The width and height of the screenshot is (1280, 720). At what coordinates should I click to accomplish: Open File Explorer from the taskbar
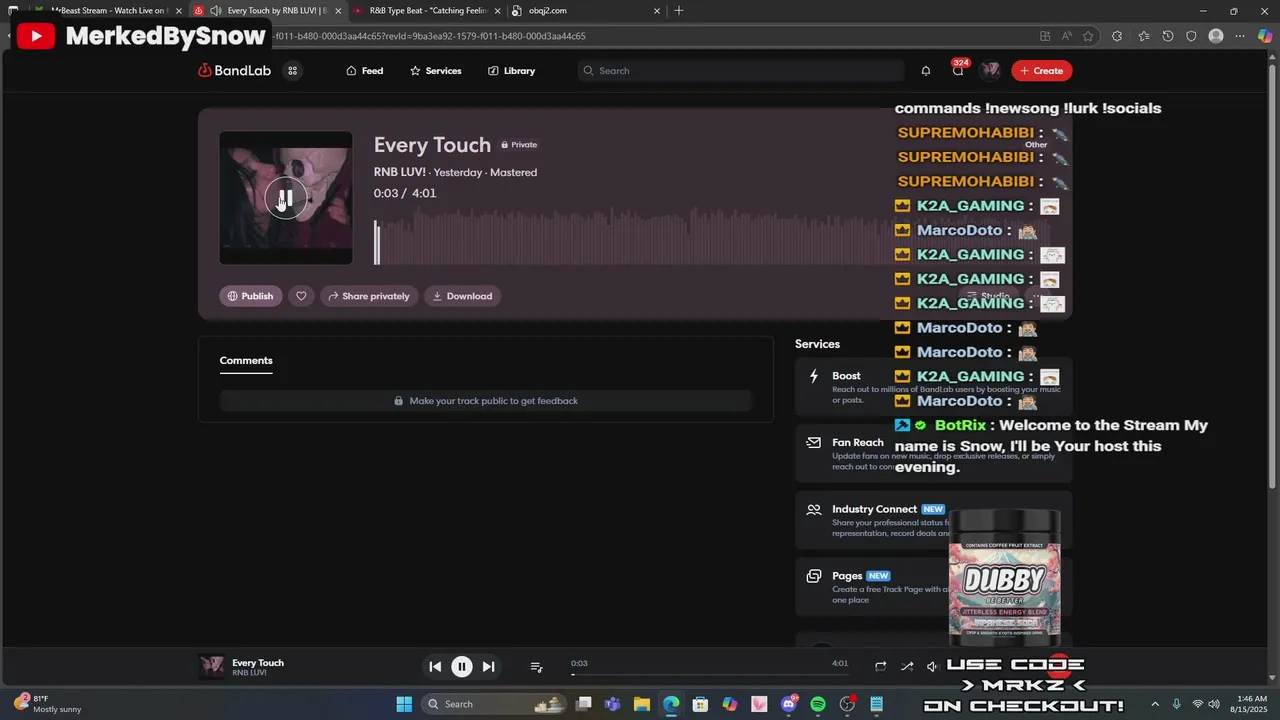[642, 704]
